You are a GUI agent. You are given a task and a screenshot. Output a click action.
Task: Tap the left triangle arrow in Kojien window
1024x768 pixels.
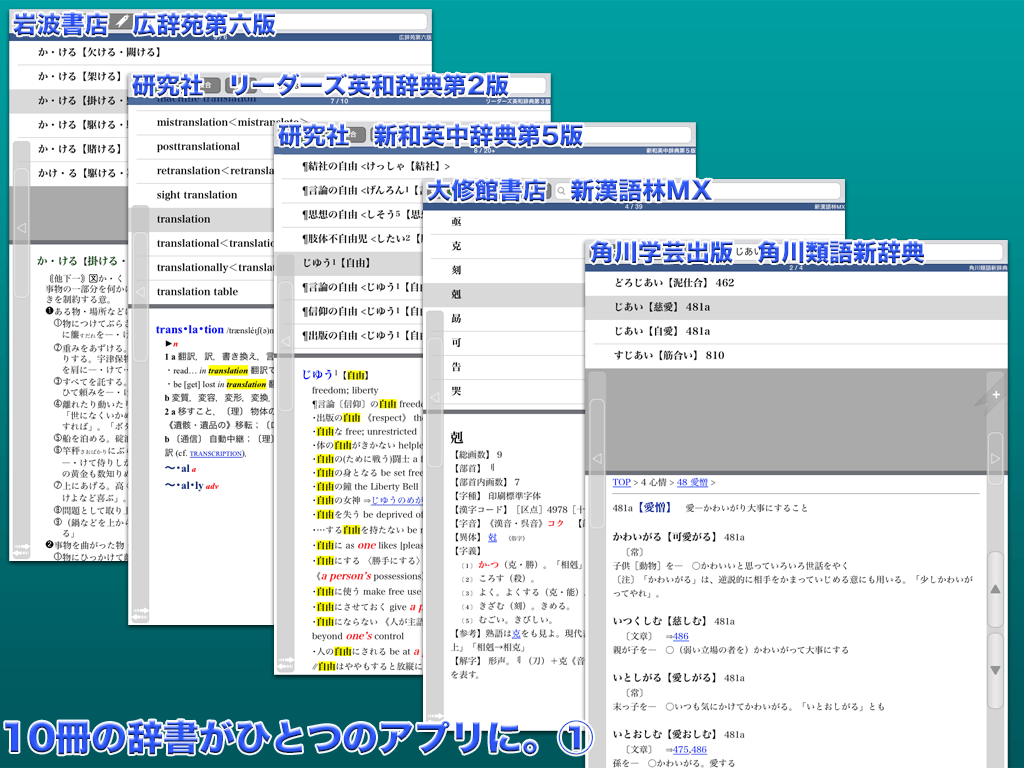22,228
